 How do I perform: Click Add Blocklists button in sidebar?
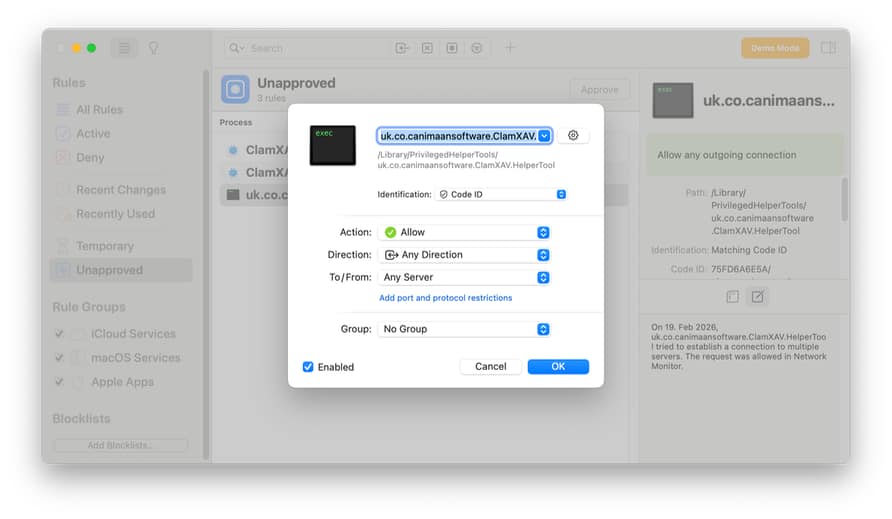point(121,445)
